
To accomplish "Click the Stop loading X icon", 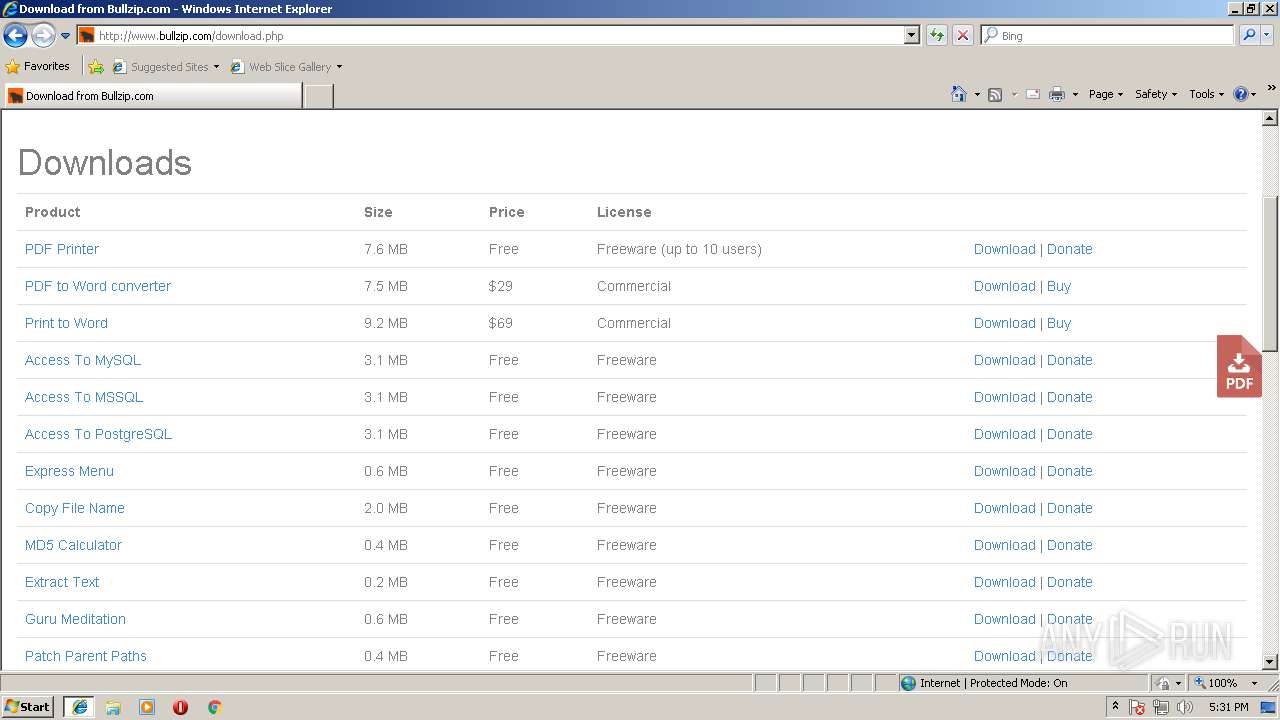I will coord(963,35).
